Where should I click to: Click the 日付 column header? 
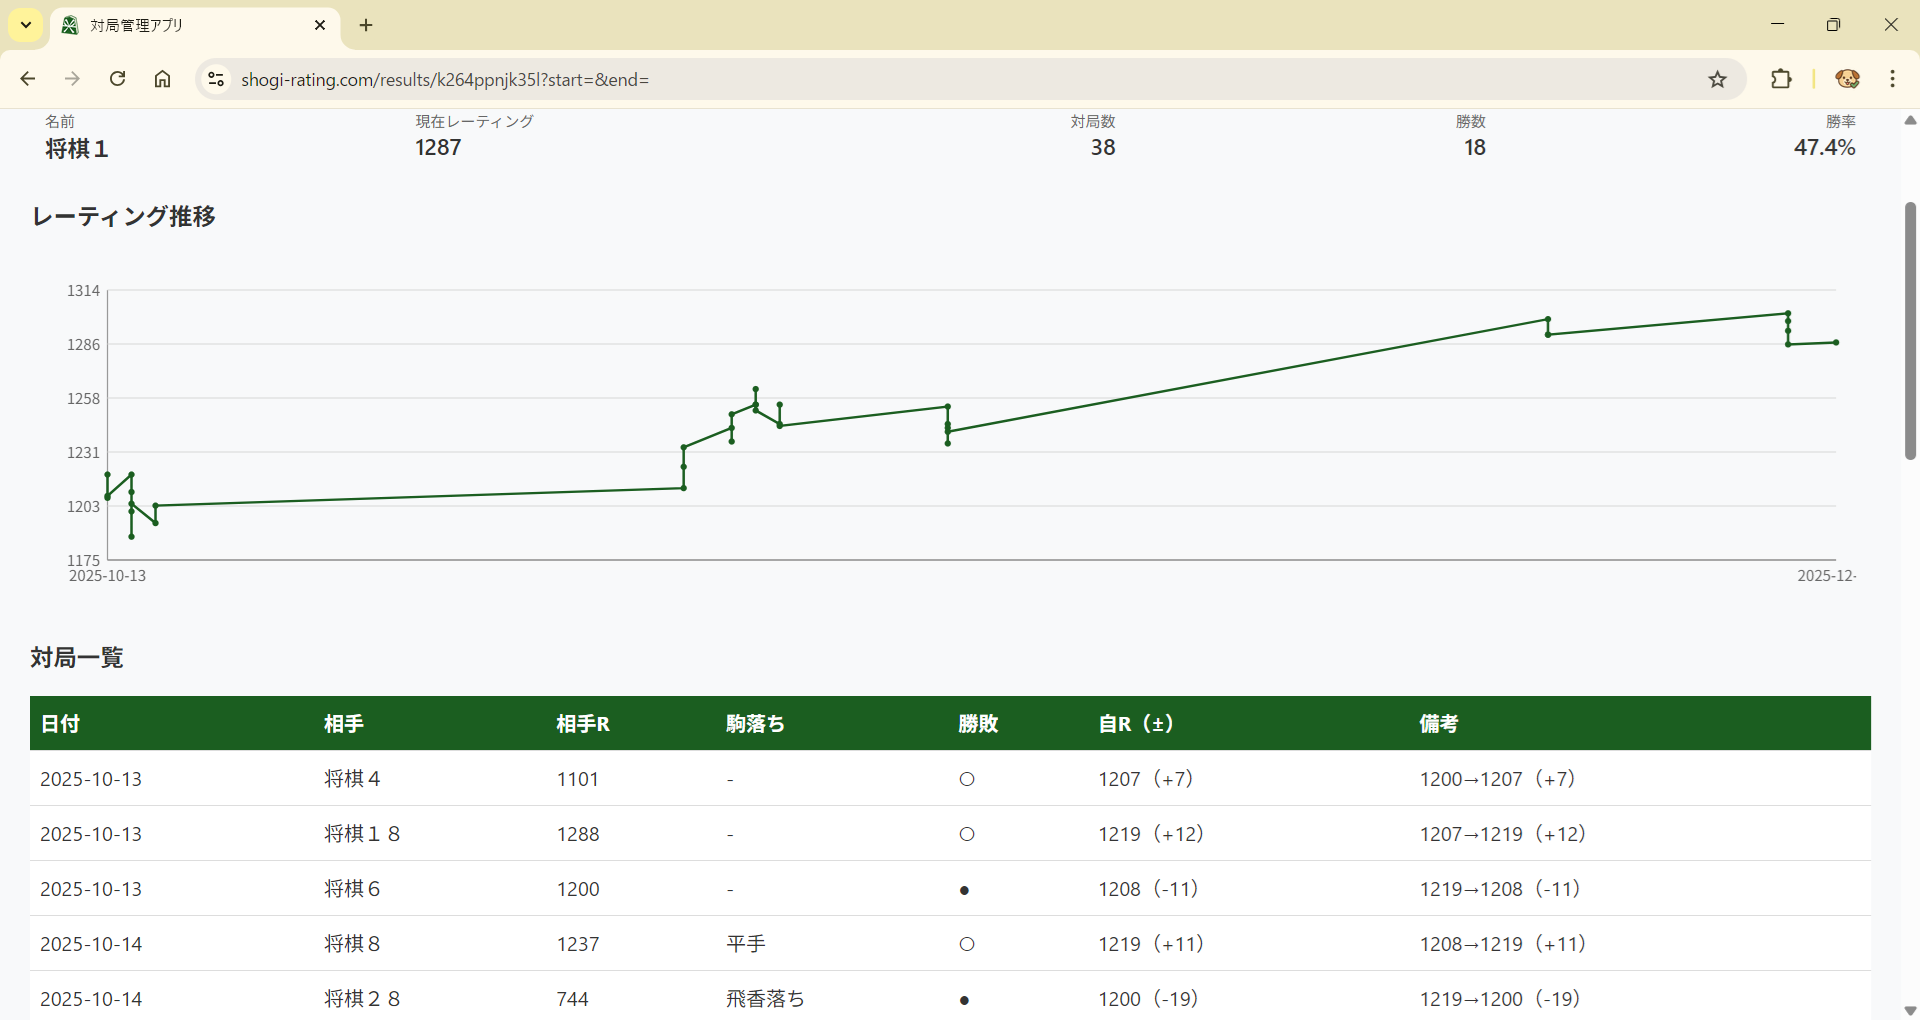(x=60, y=723)
